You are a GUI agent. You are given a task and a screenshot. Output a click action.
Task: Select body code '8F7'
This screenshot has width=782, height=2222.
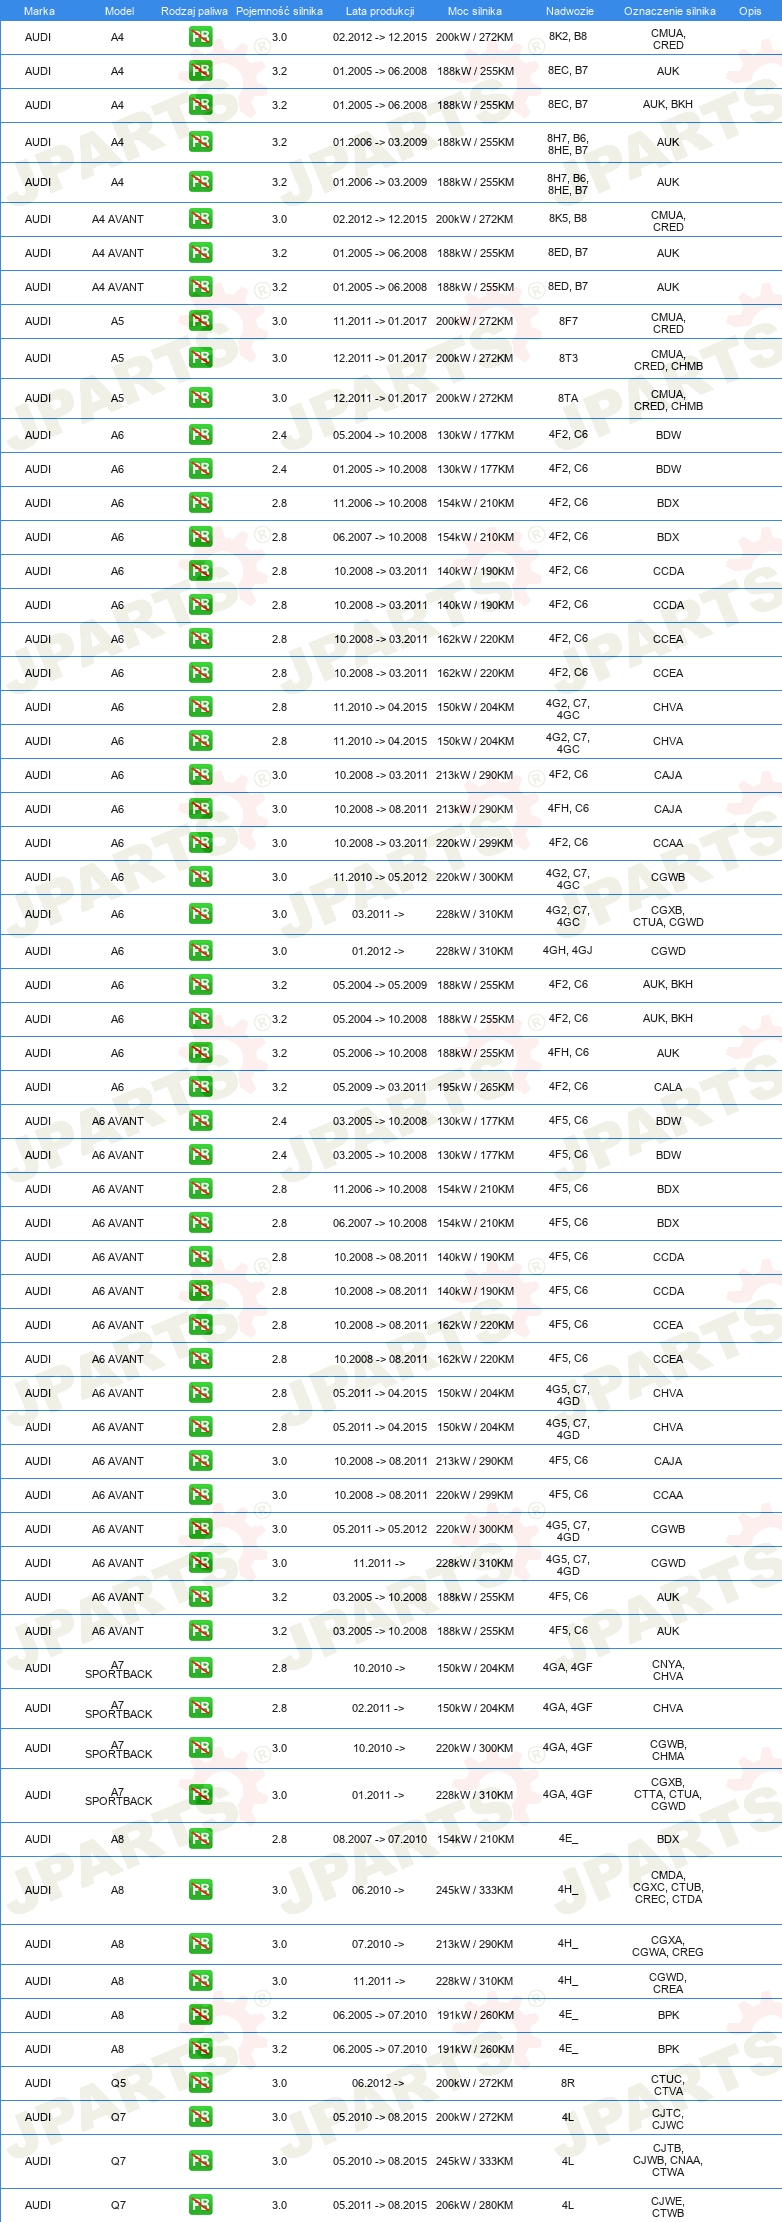(x=568, y=321)
